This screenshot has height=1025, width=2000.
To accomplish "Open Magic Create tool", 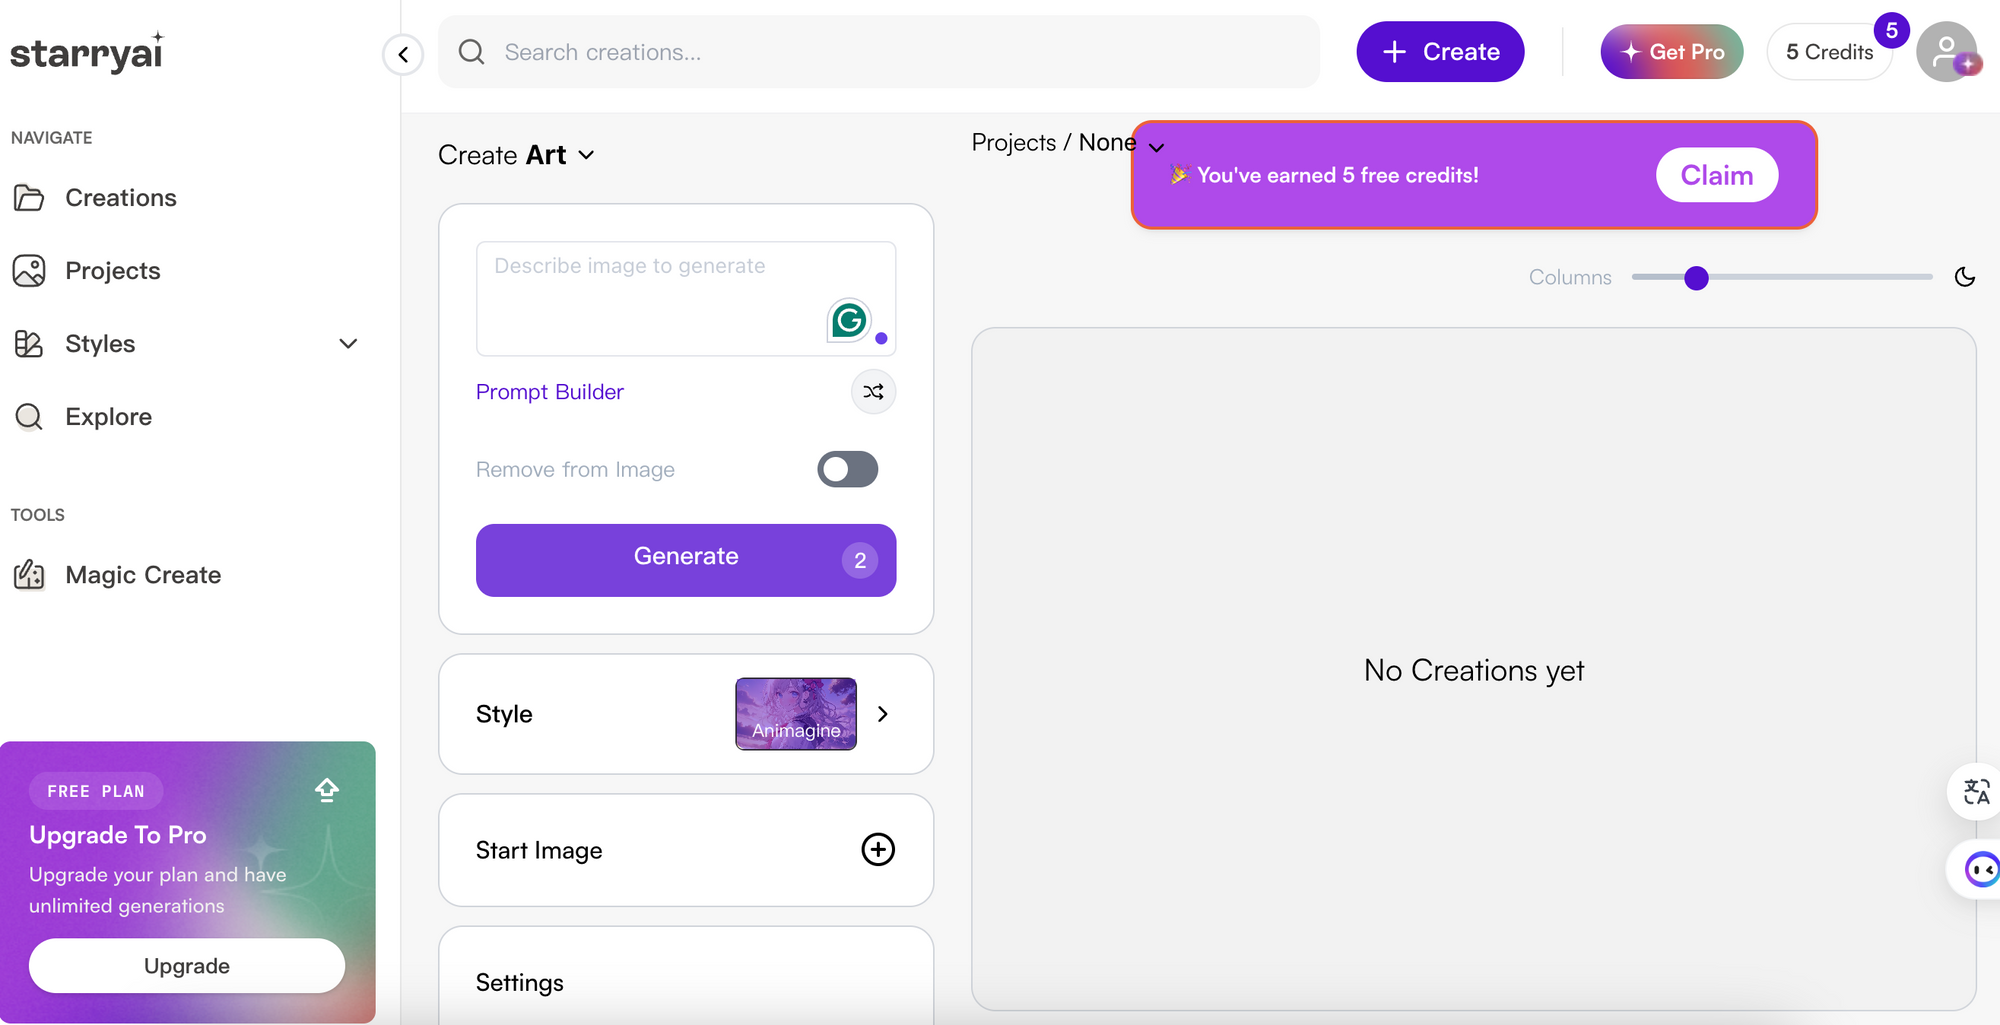I will pos(143,575).
